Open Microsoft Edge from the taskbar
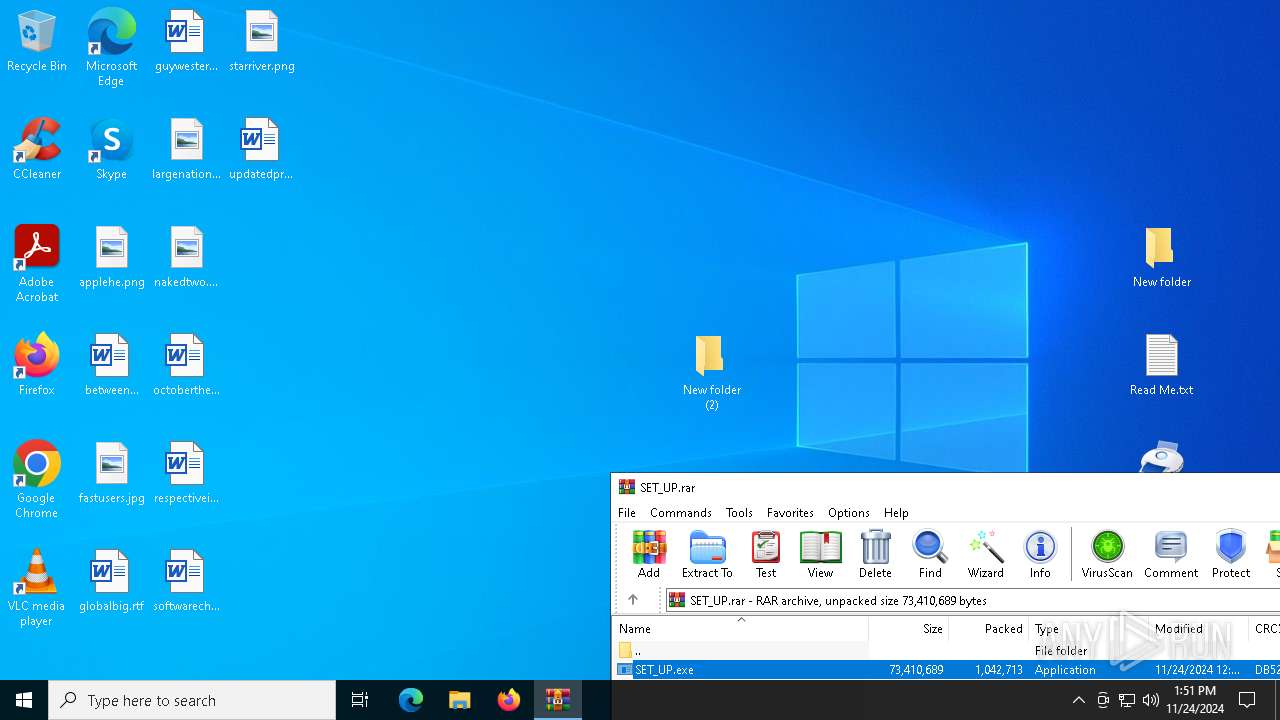The width and height of the screenshot is (1280, 720). (411, 700)
